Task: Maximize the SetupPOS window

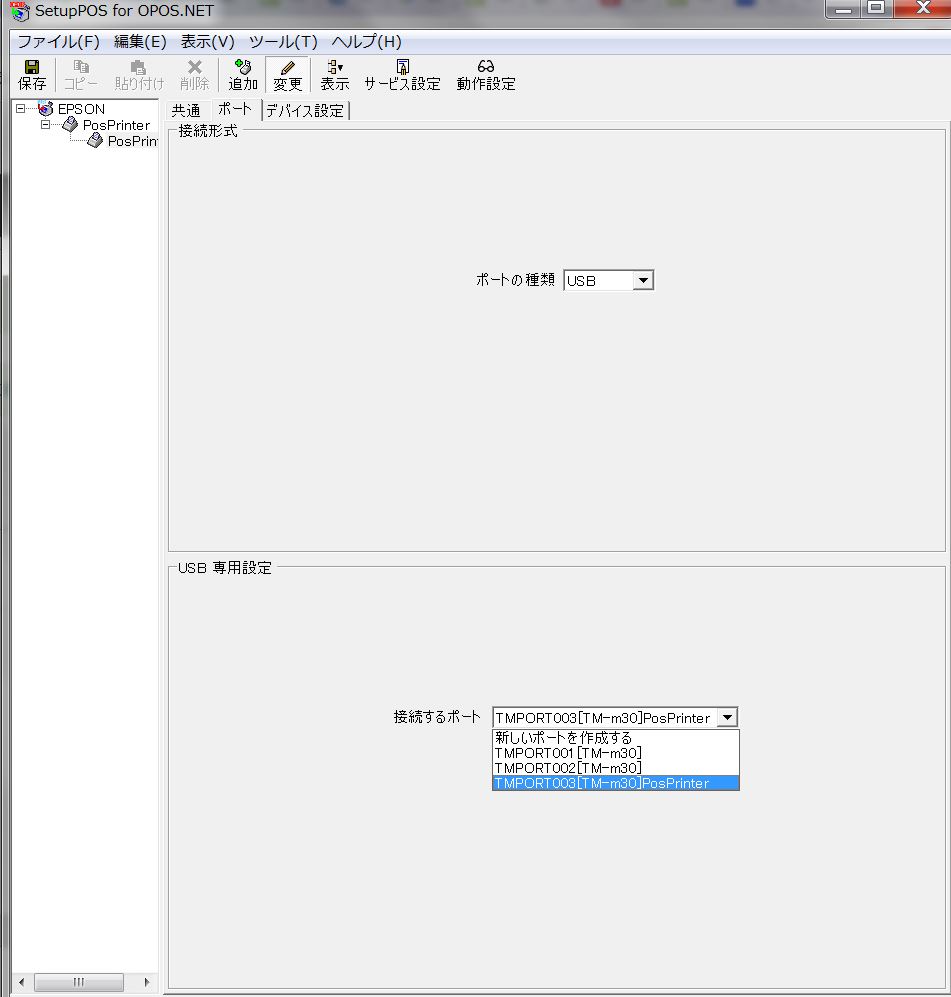Action: click(877, 9)
